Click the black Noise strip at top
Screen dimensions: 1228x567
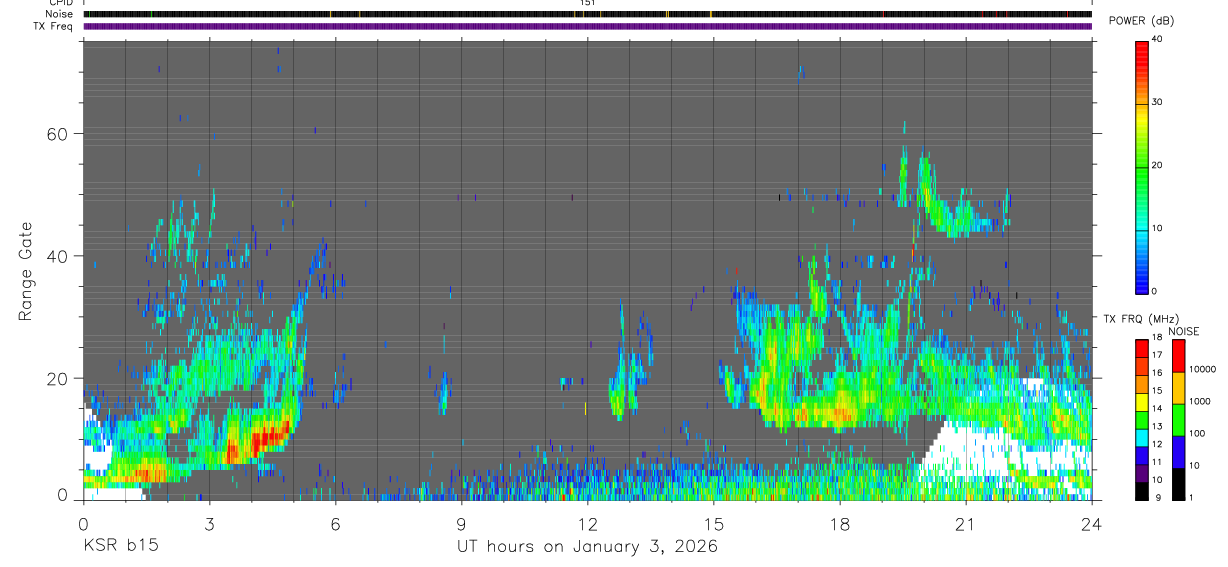point(587,14)
